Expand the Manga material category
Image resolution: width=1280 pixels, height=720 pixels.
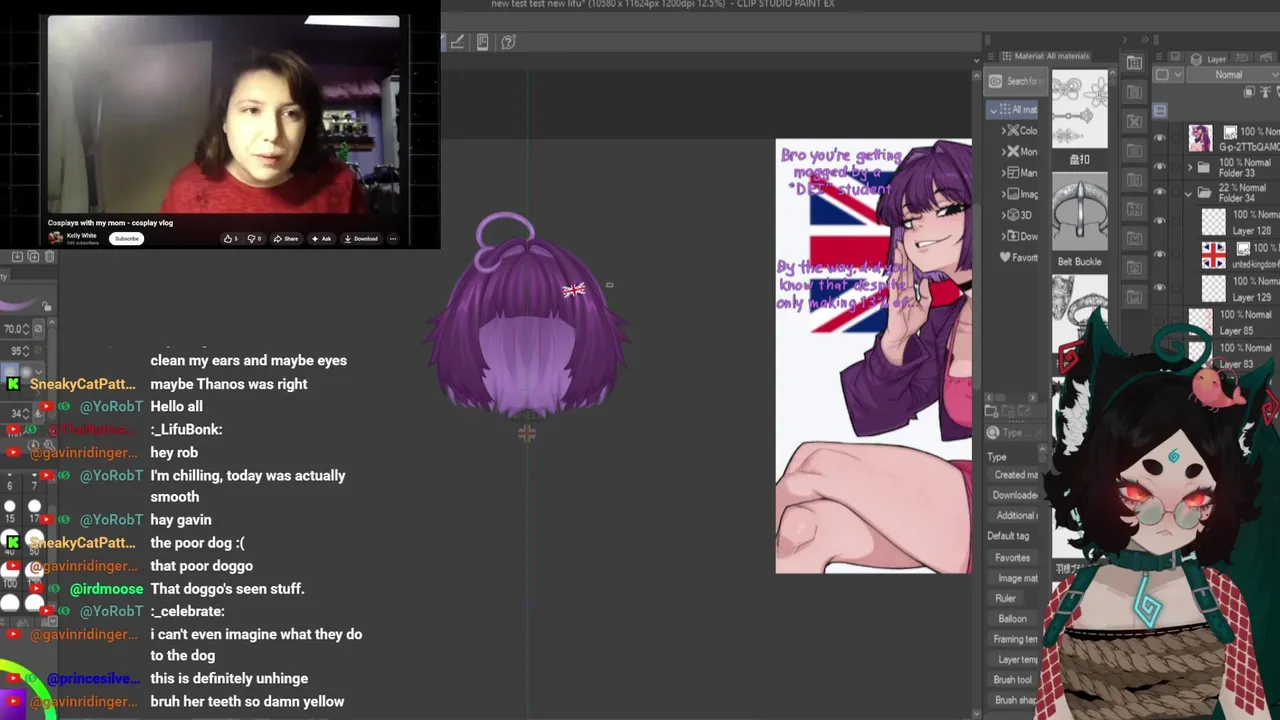coord(1004,173)
